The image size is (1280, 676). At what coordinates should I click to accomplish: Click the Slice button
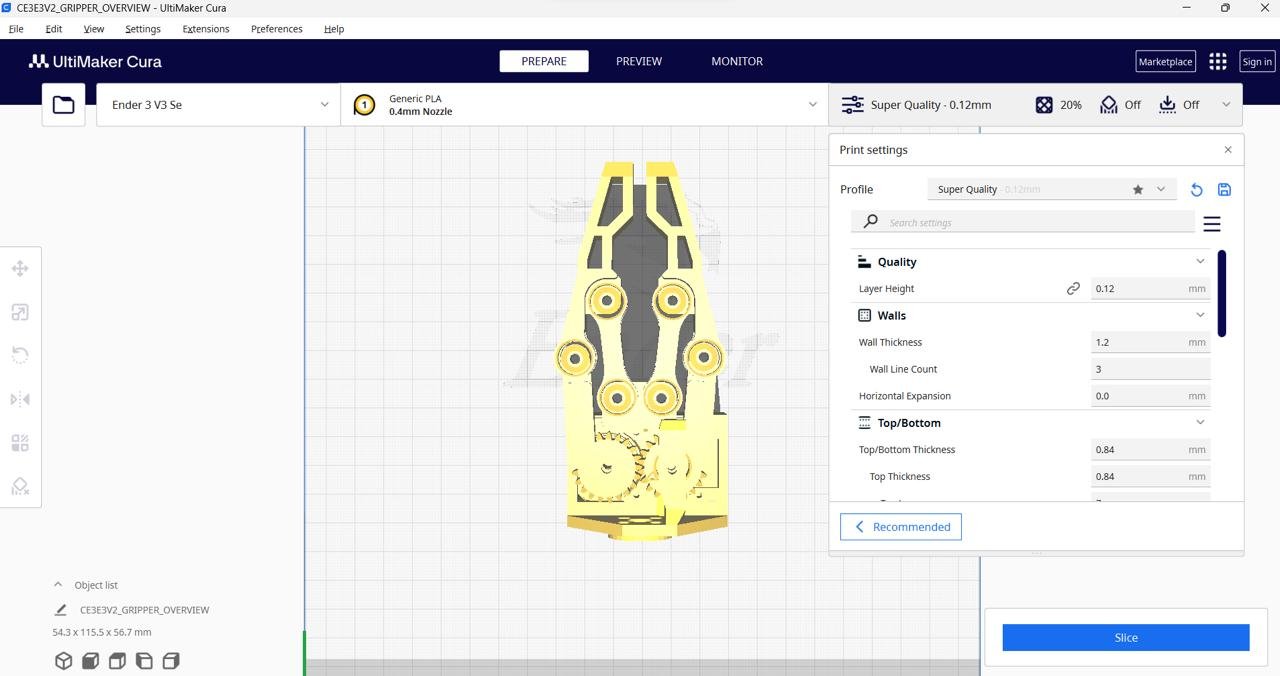[x=1126, y=638]
